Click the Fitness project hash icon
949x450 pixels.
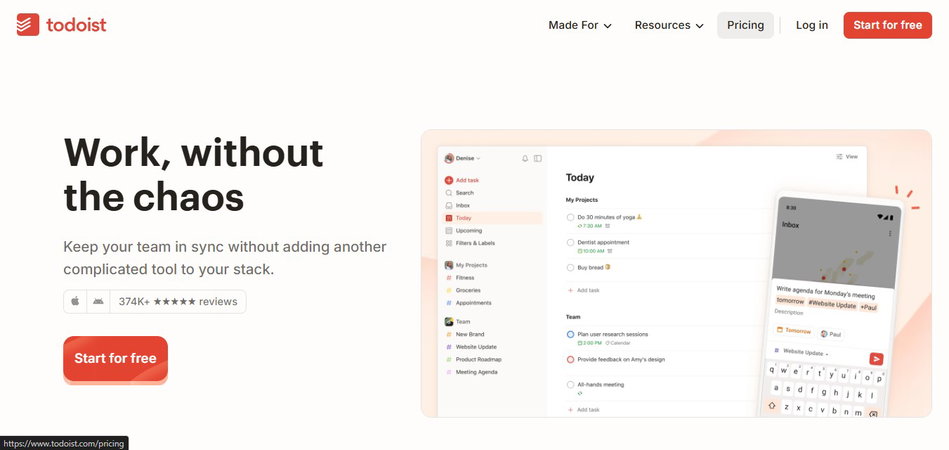pyautogui.click(x=448, y=278)
